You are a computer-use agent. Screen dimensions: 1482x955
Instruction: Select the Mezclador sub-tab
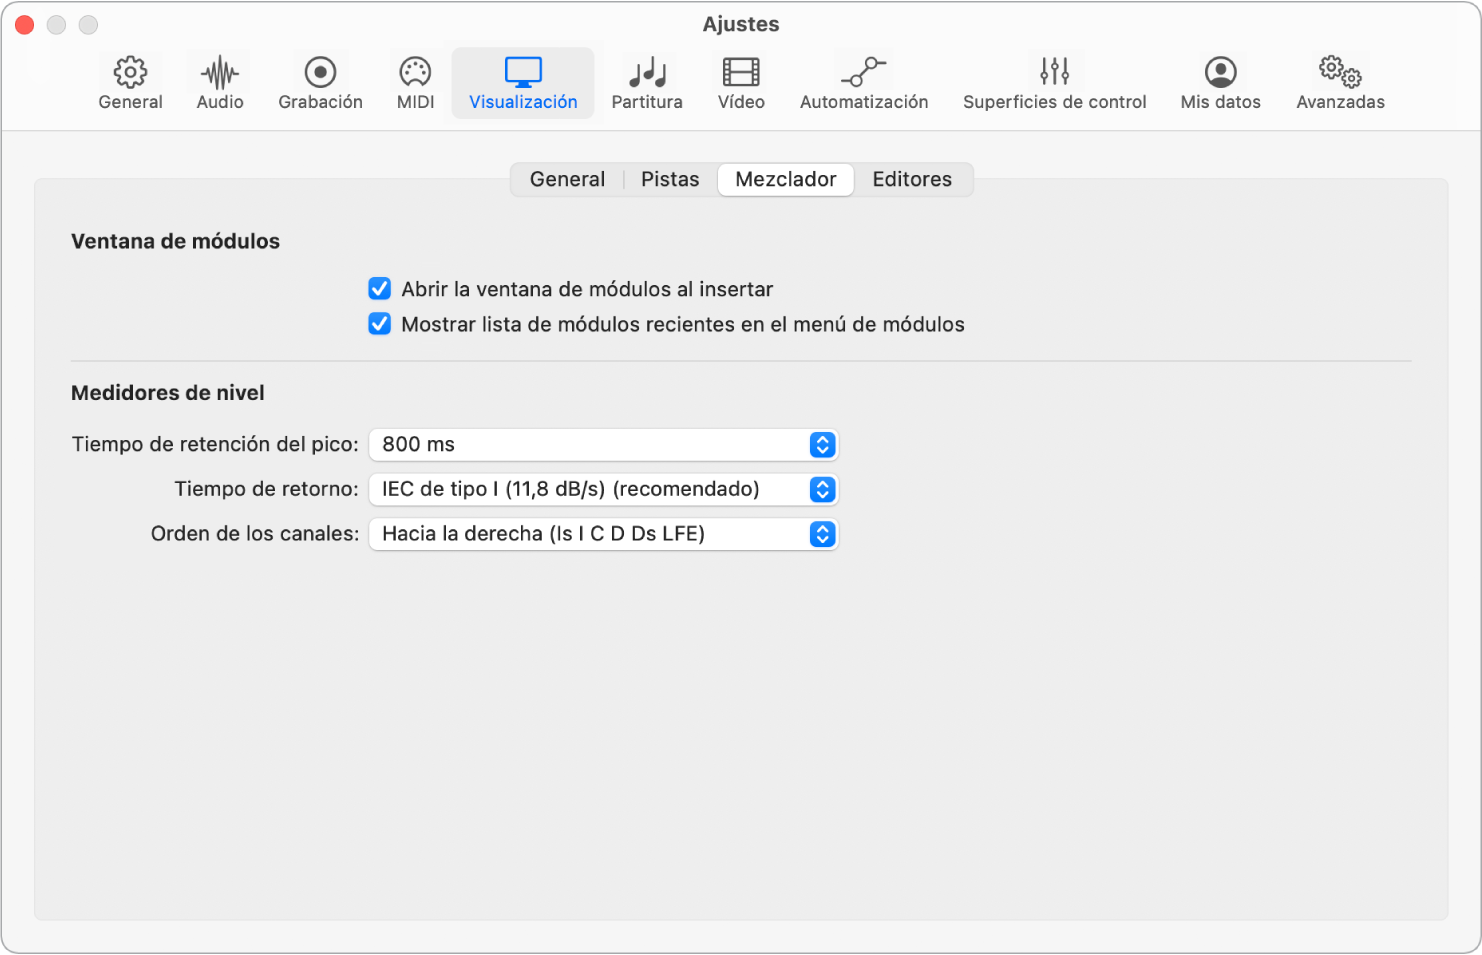[786, 180]
